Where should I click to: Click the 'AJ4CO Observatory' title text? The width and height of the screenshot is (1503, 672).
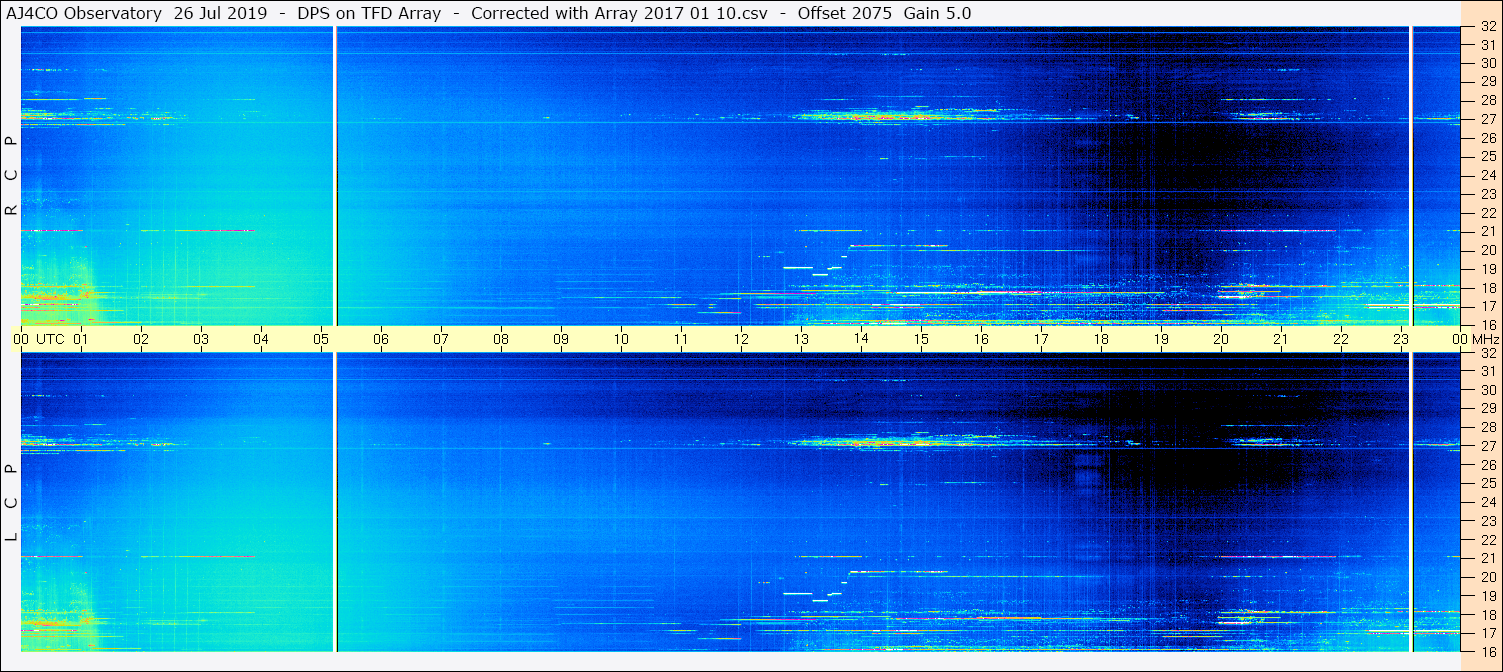coord(85,13)
